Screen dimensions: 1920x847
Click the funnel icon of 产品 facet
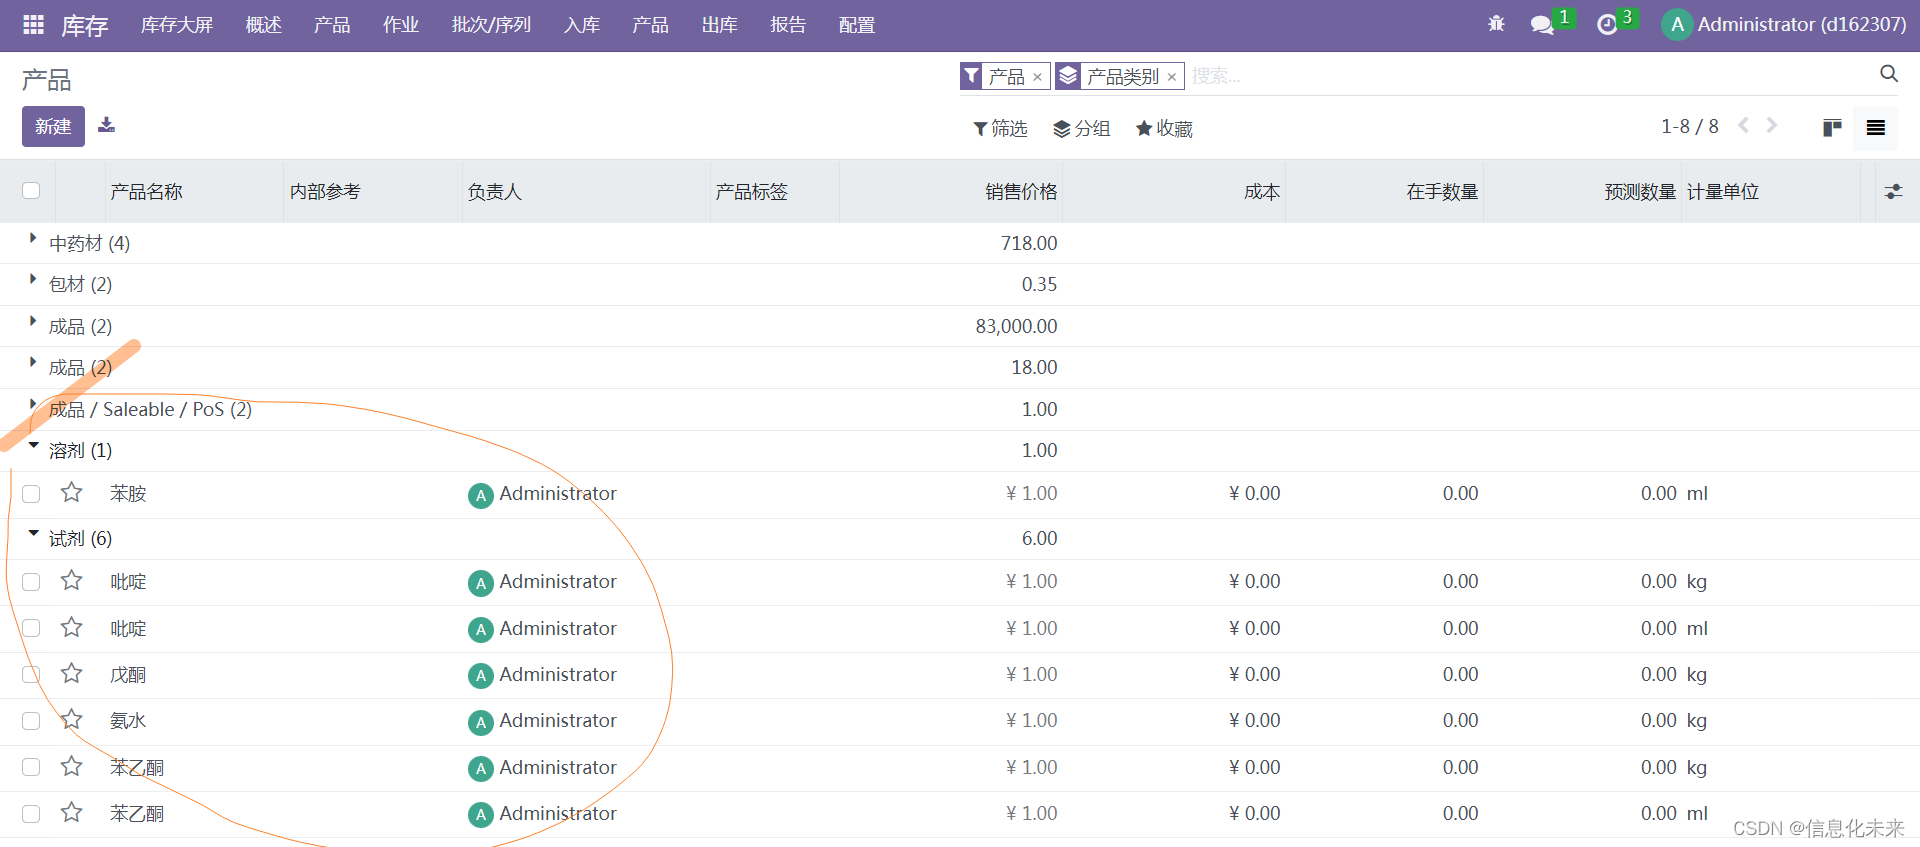971,76
